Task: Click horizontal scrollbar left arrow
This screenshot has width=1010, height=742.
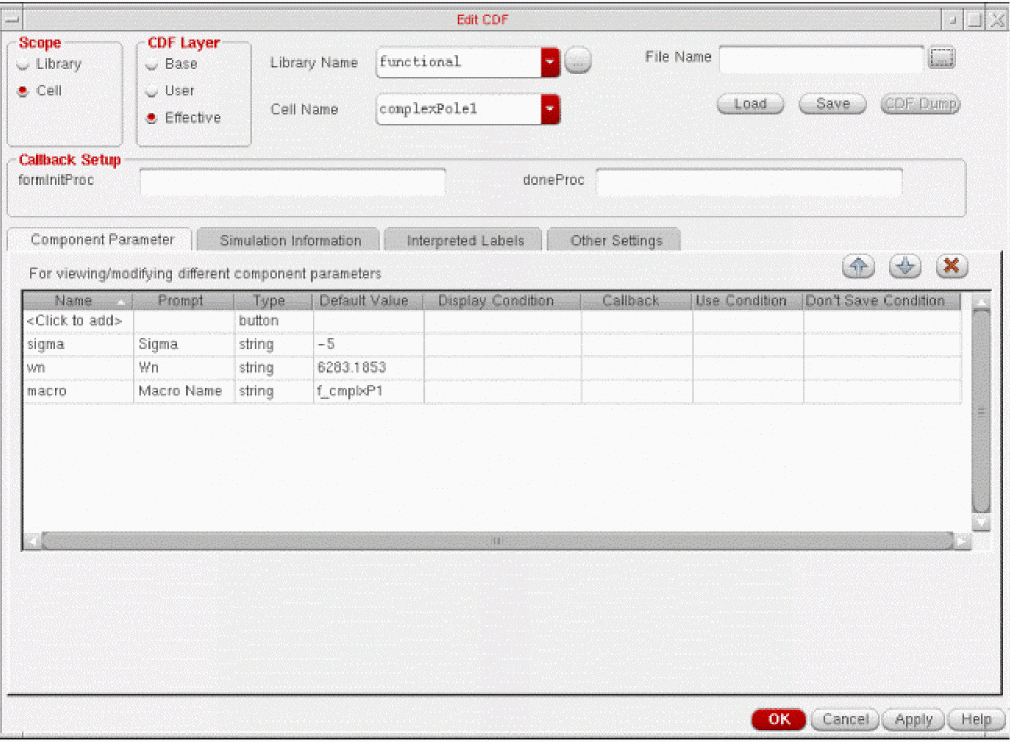Action: pos(32,541)
